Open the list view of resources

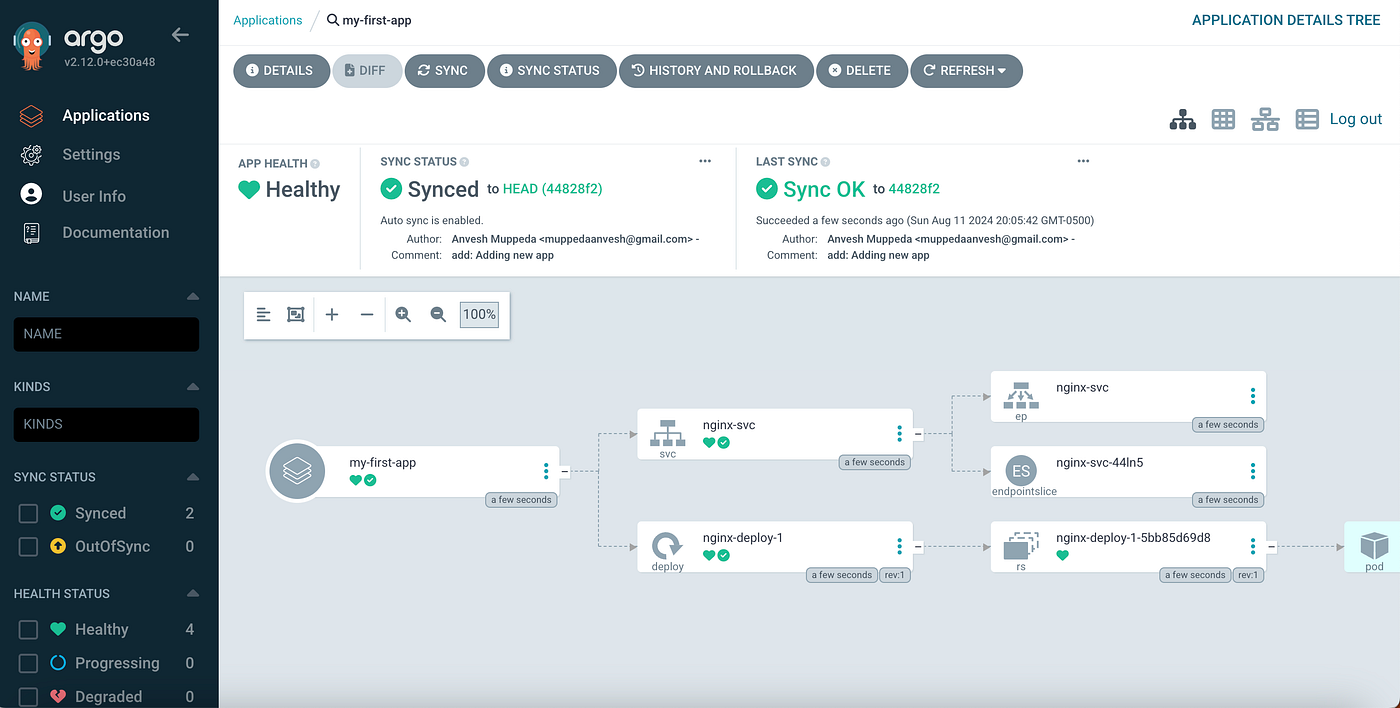click(1307, 119)
